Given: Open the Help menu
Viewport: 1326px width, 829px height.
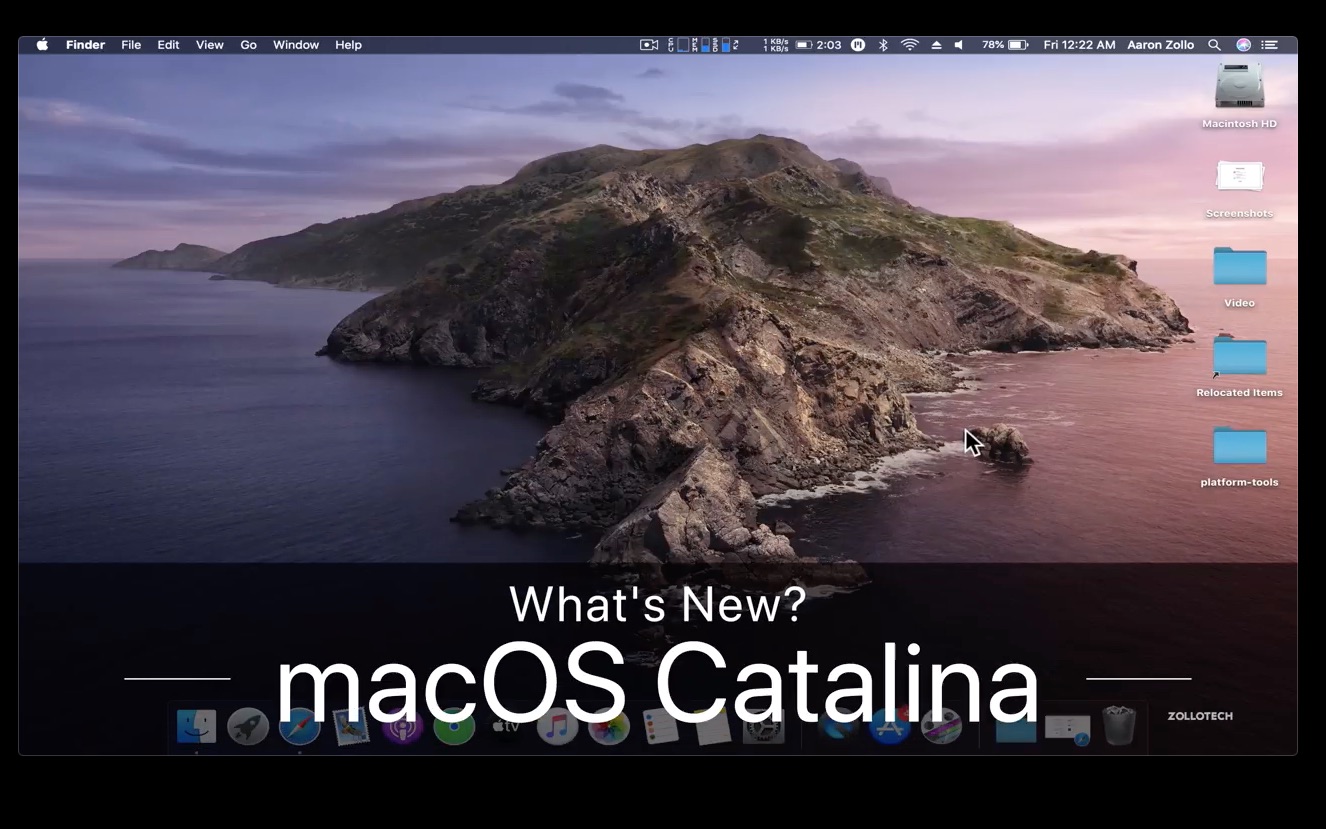Looking at the screenshot, I should 348,45.
